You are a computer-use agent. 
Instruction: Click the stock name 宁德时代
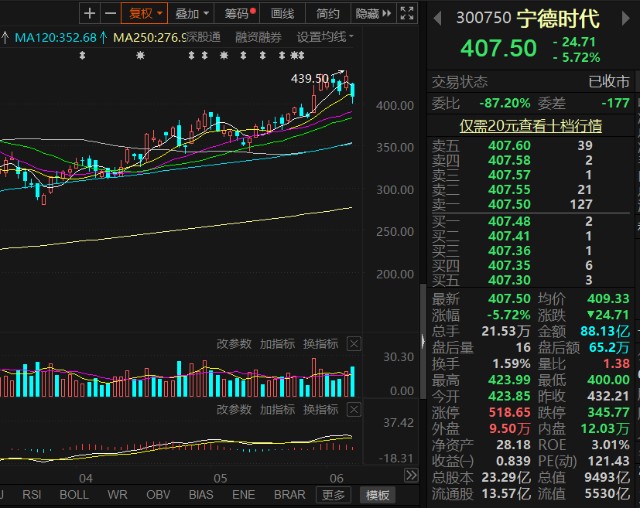click(558, 19)
